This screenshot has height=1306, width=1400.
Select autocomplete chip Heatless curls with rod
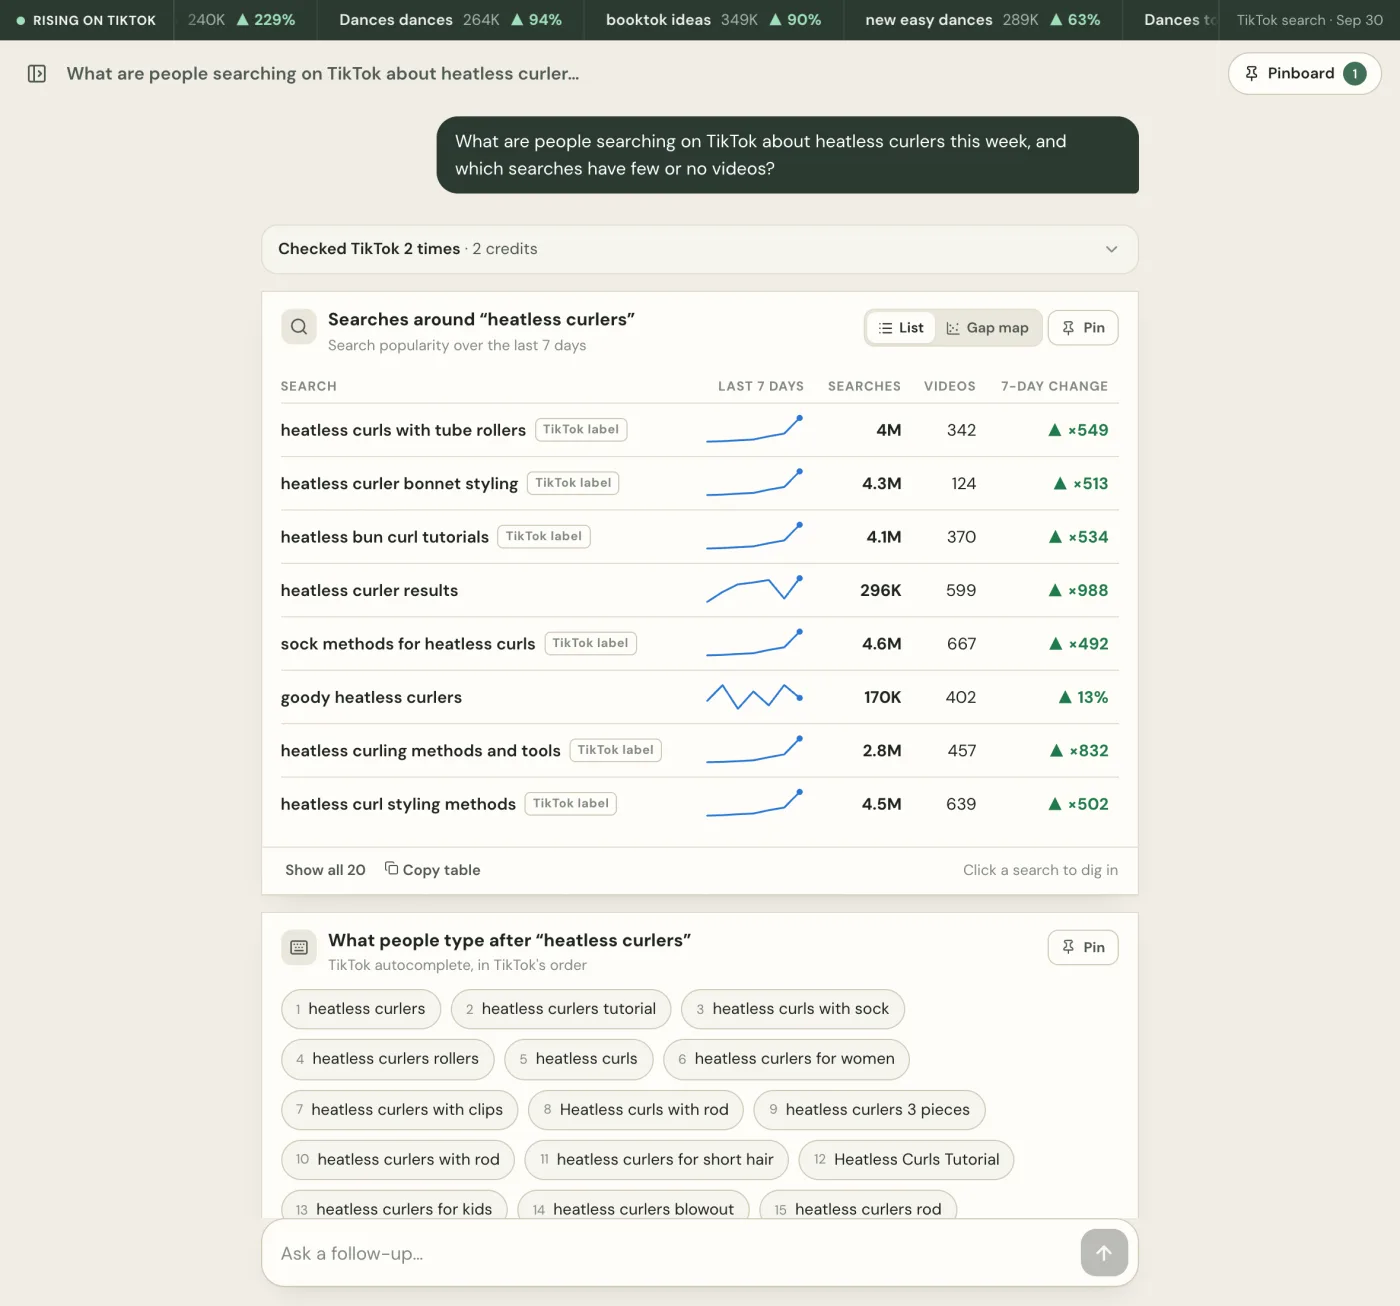tap(636, 1110)
